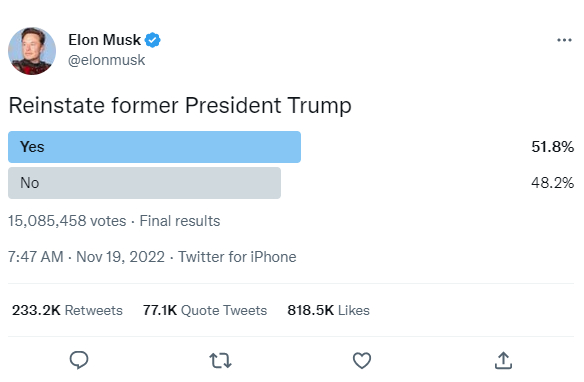Click the 51.8% Yes percentage

pos(552,147)
